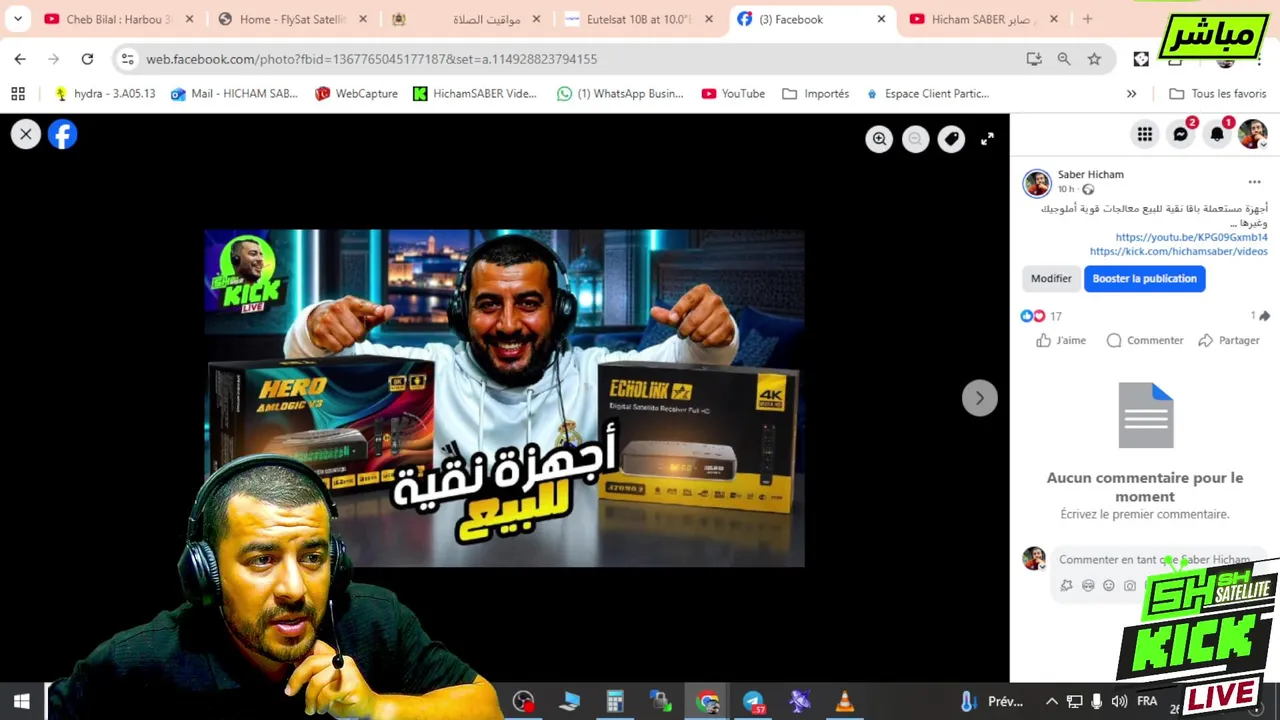The width and height of the screenshot is (1280, 720).
Task: Click the Commenter button
Action: click(1145, 340)
